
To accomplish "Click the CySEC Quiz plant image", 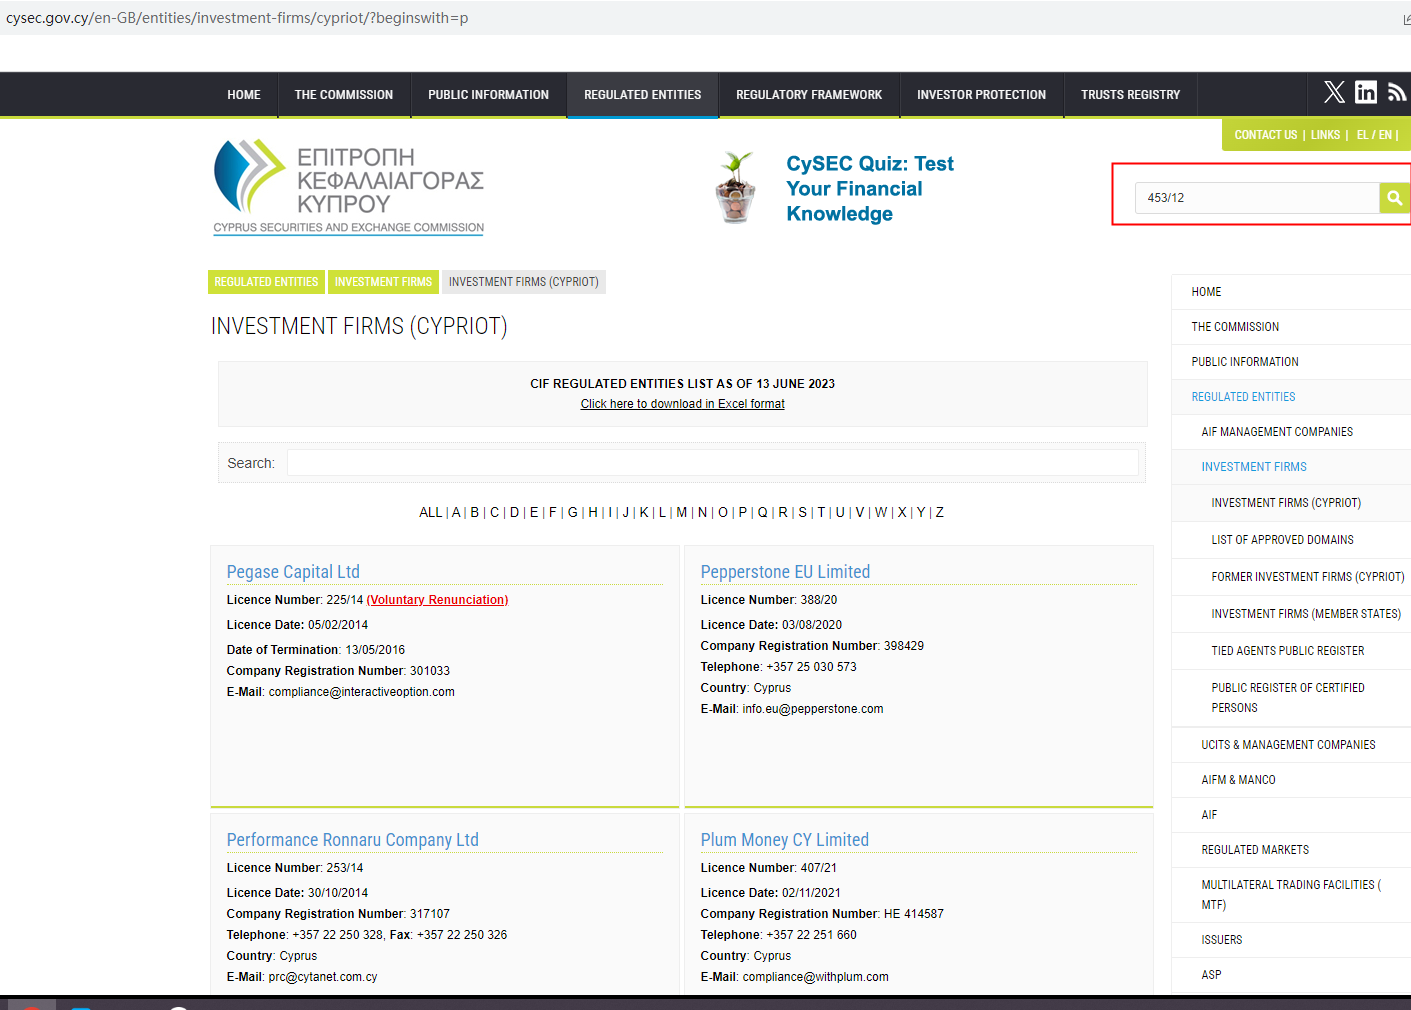I will [x=736, y=188].
